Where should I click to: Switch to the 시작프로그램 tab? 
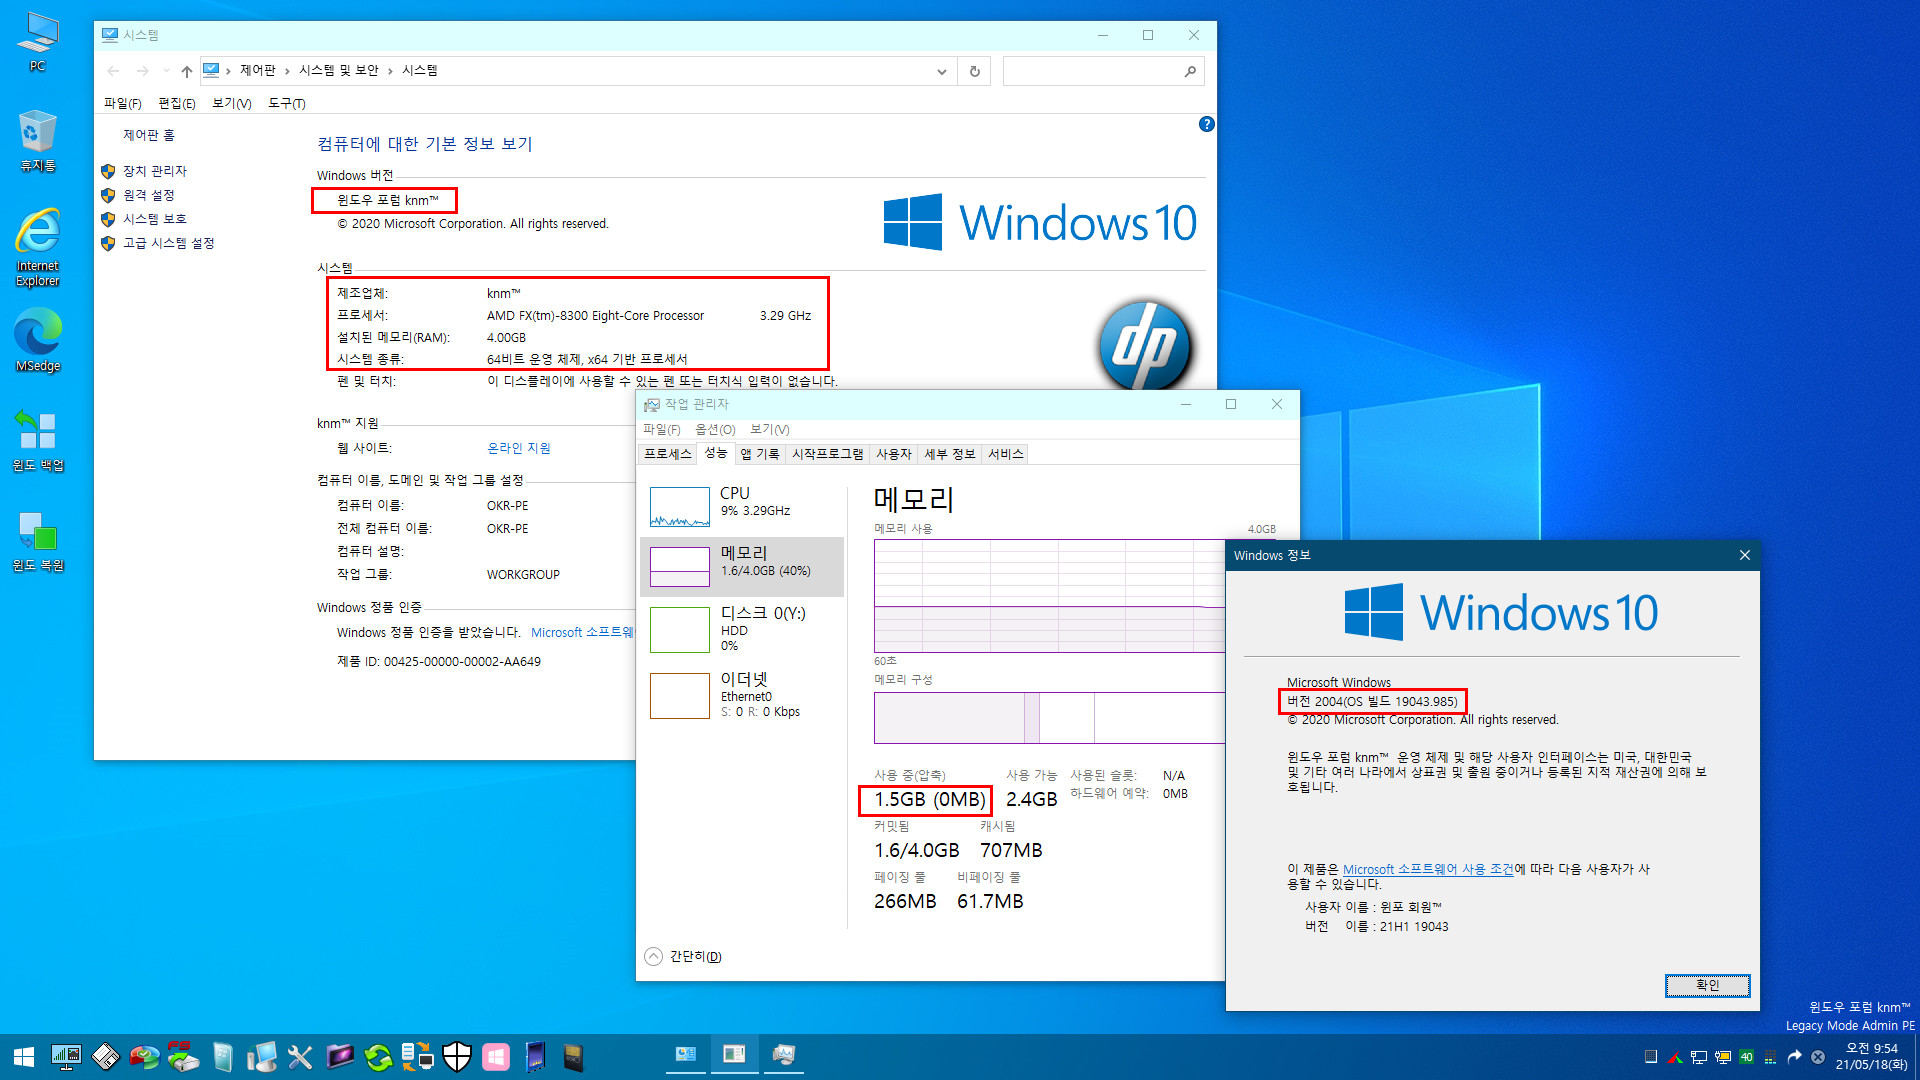click(828, 454)
